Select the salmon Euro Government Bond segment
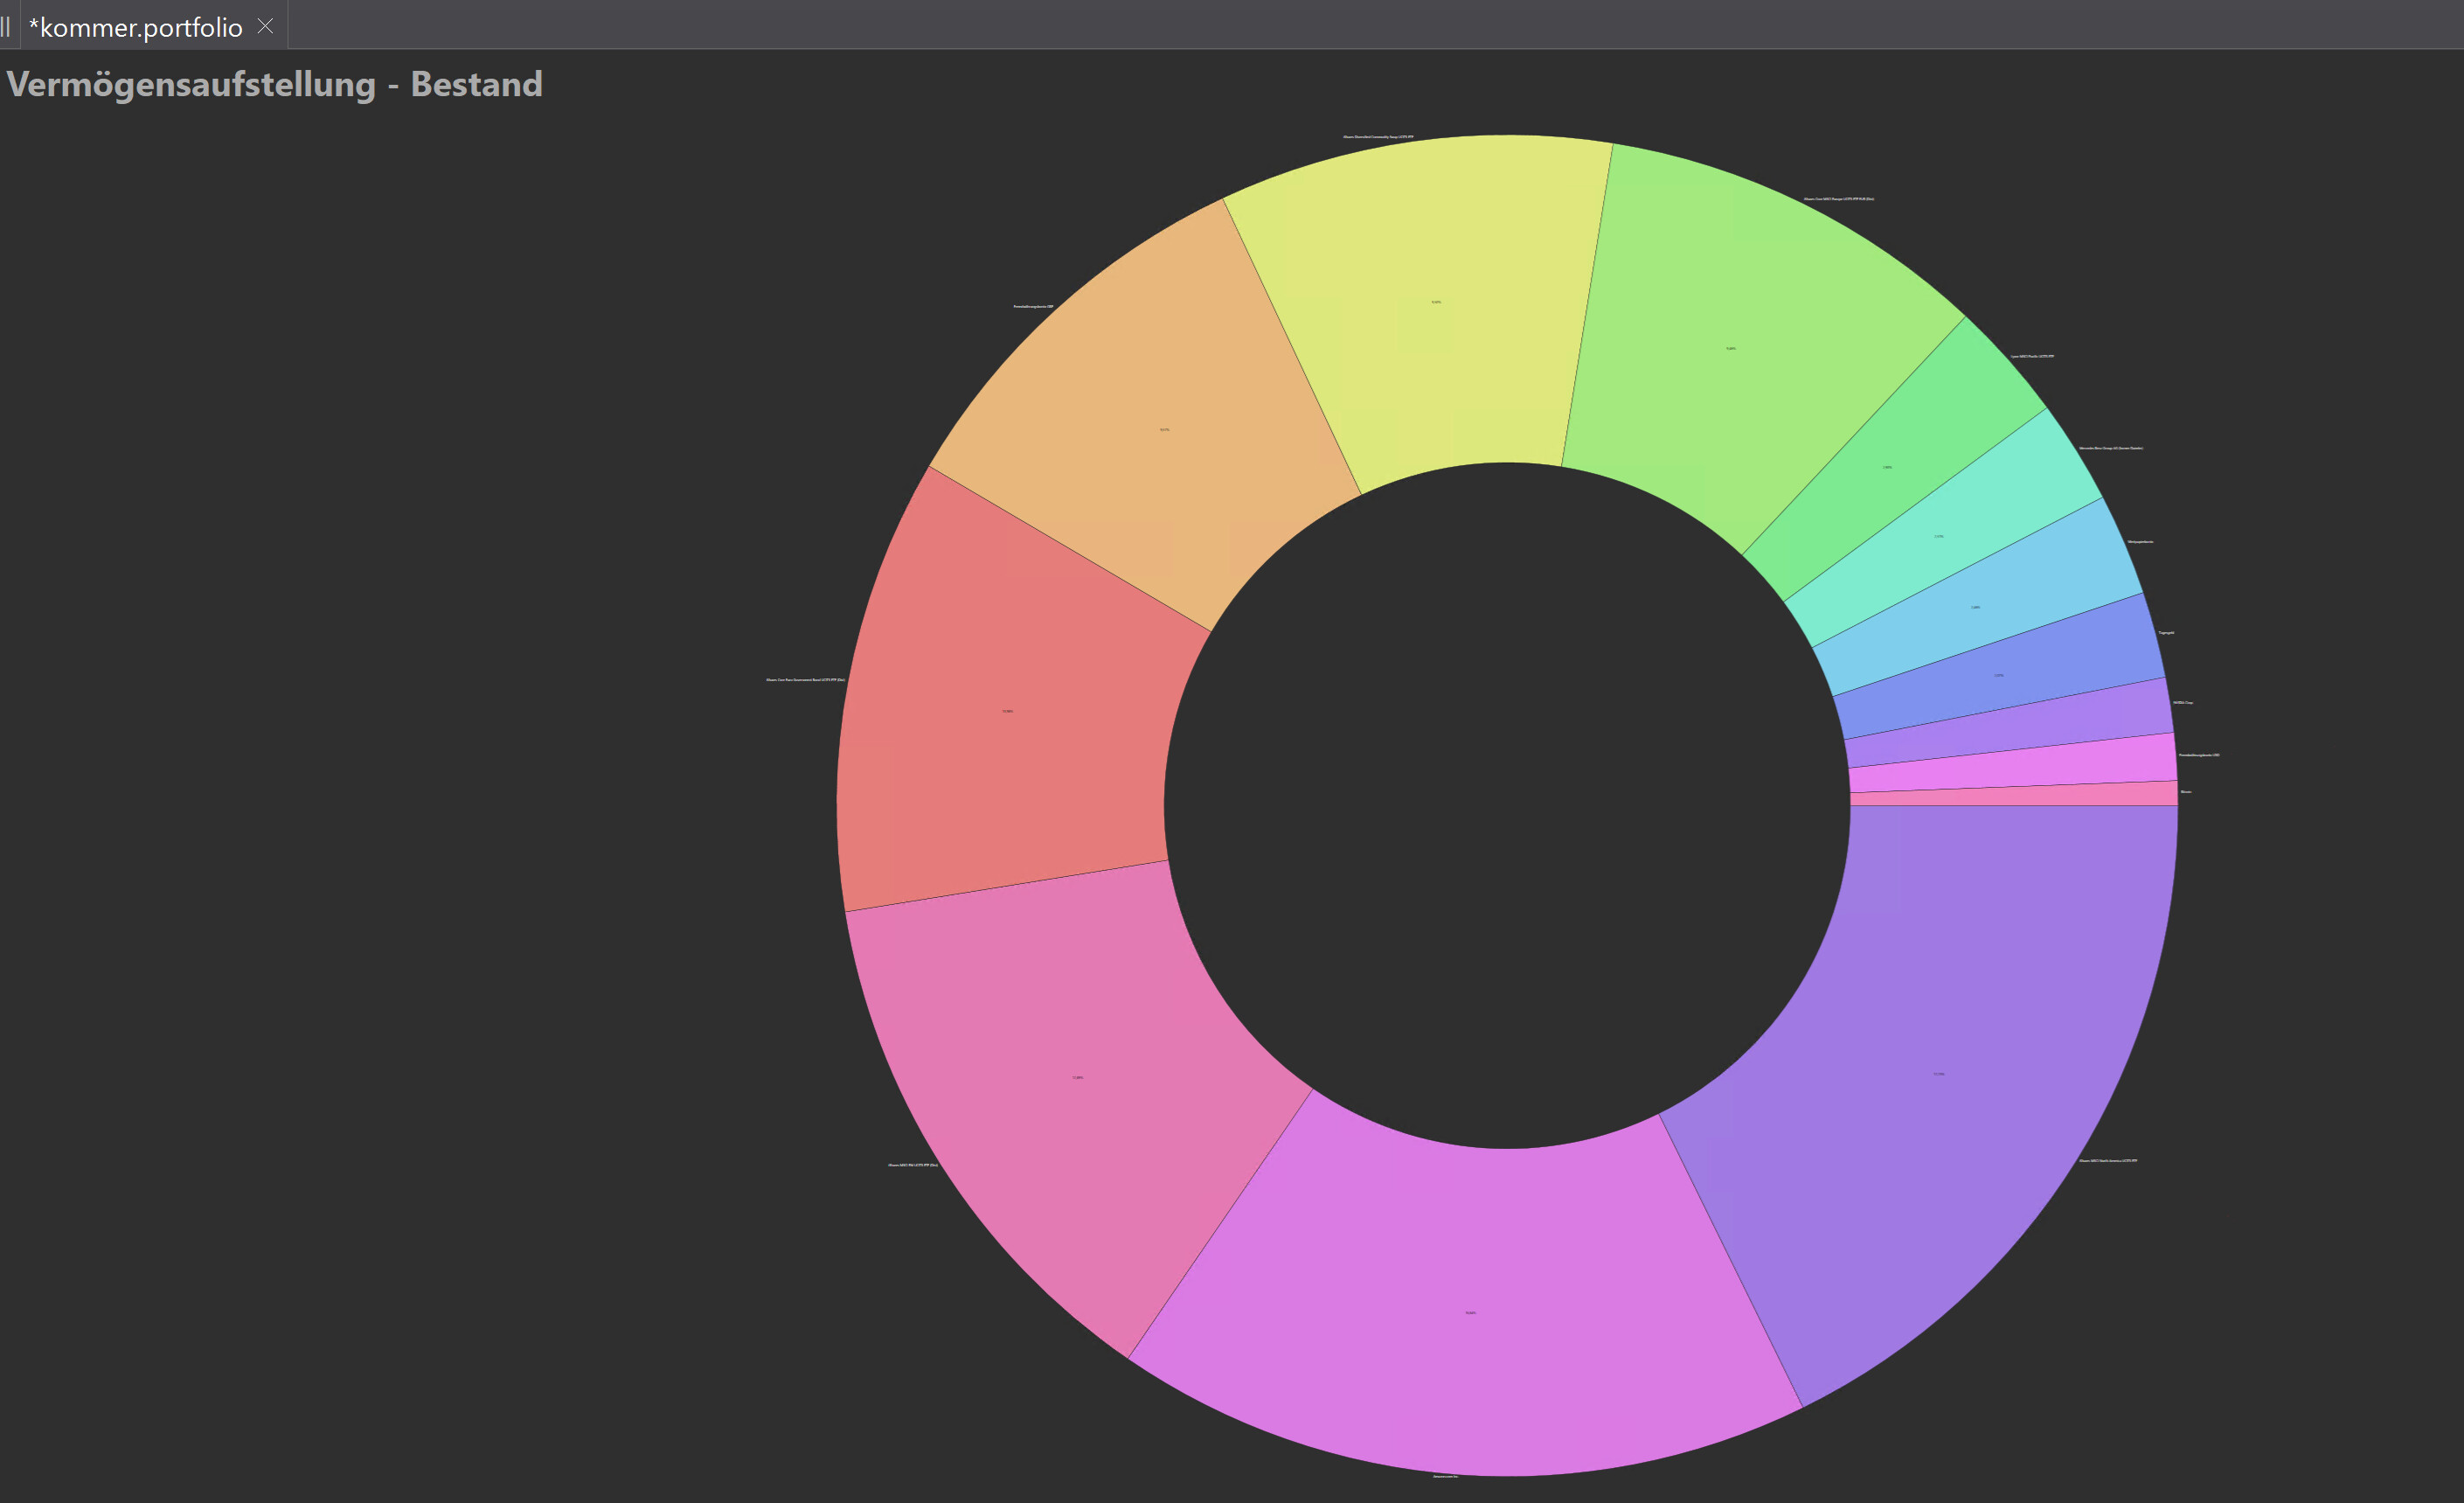 coord(1007,711)
